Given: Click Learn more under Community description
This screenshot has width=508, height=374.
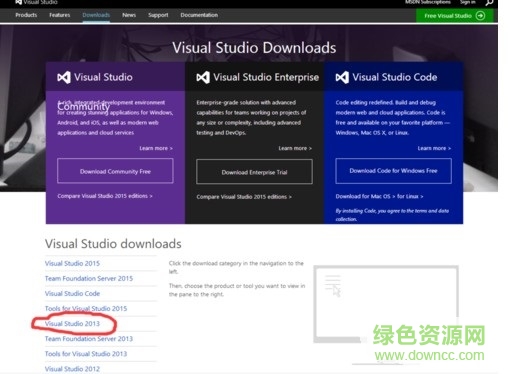Looking at the screenshot, I should pyautogui.click(x=156, y=148).
